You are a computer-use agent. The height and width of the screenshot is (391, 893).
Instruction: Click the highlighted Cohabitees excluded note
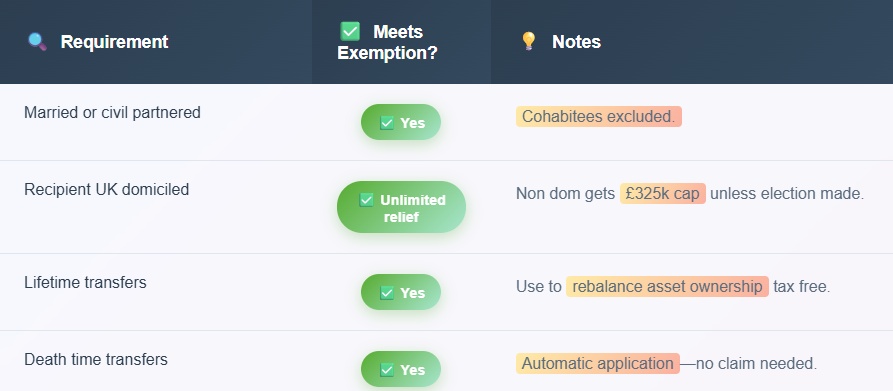click(x=599, y=117)
